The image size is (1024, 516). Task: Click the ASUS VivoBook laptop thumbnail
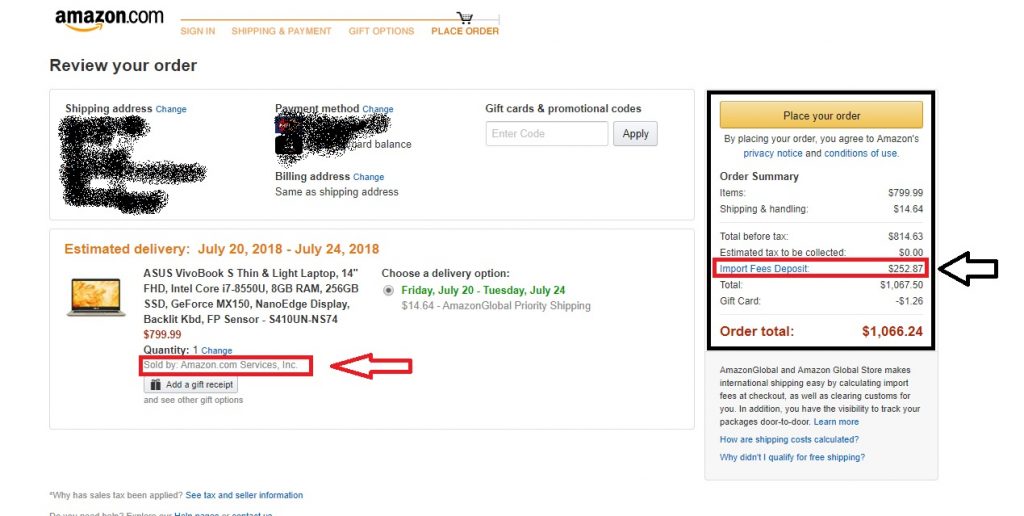click(96, 297)
